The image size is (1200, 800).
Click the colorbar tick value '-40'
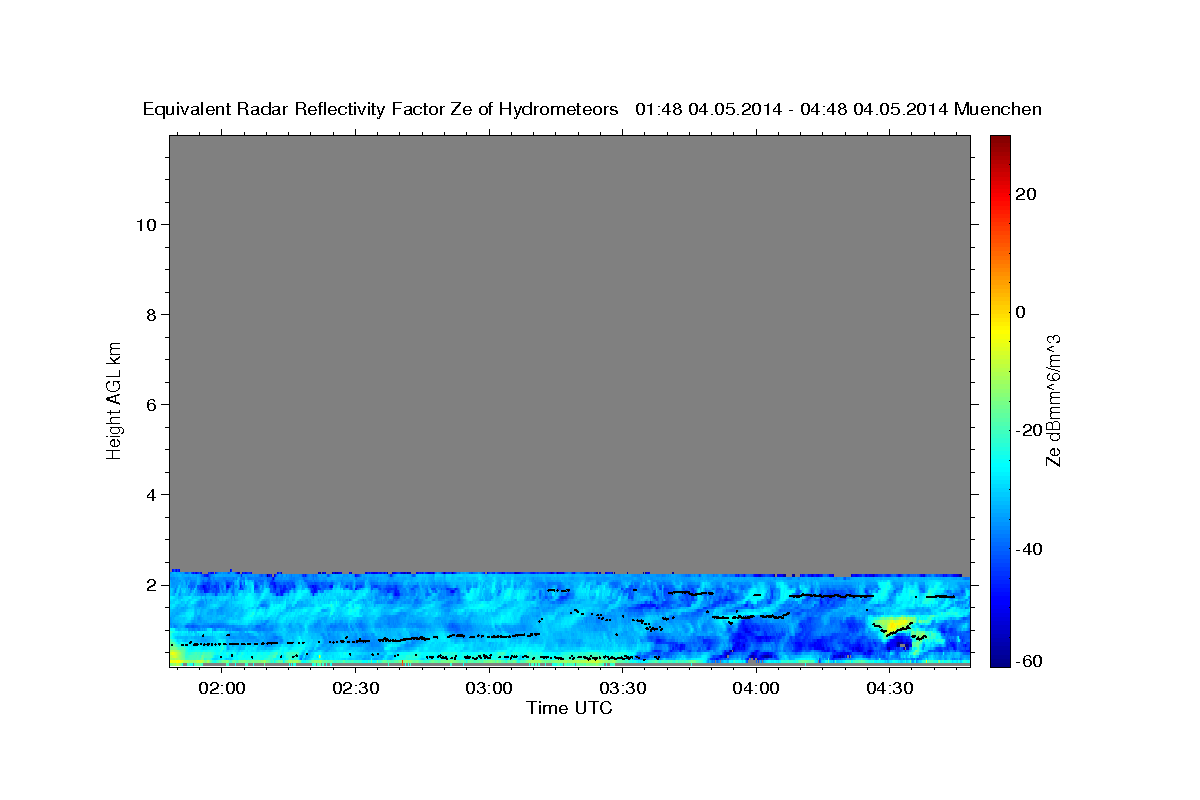tap(1027, 549)
